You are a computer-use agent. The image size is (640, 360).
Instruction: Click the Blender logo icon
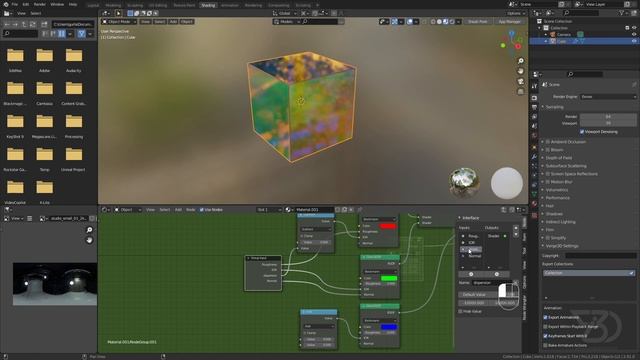tap(6, 4)
